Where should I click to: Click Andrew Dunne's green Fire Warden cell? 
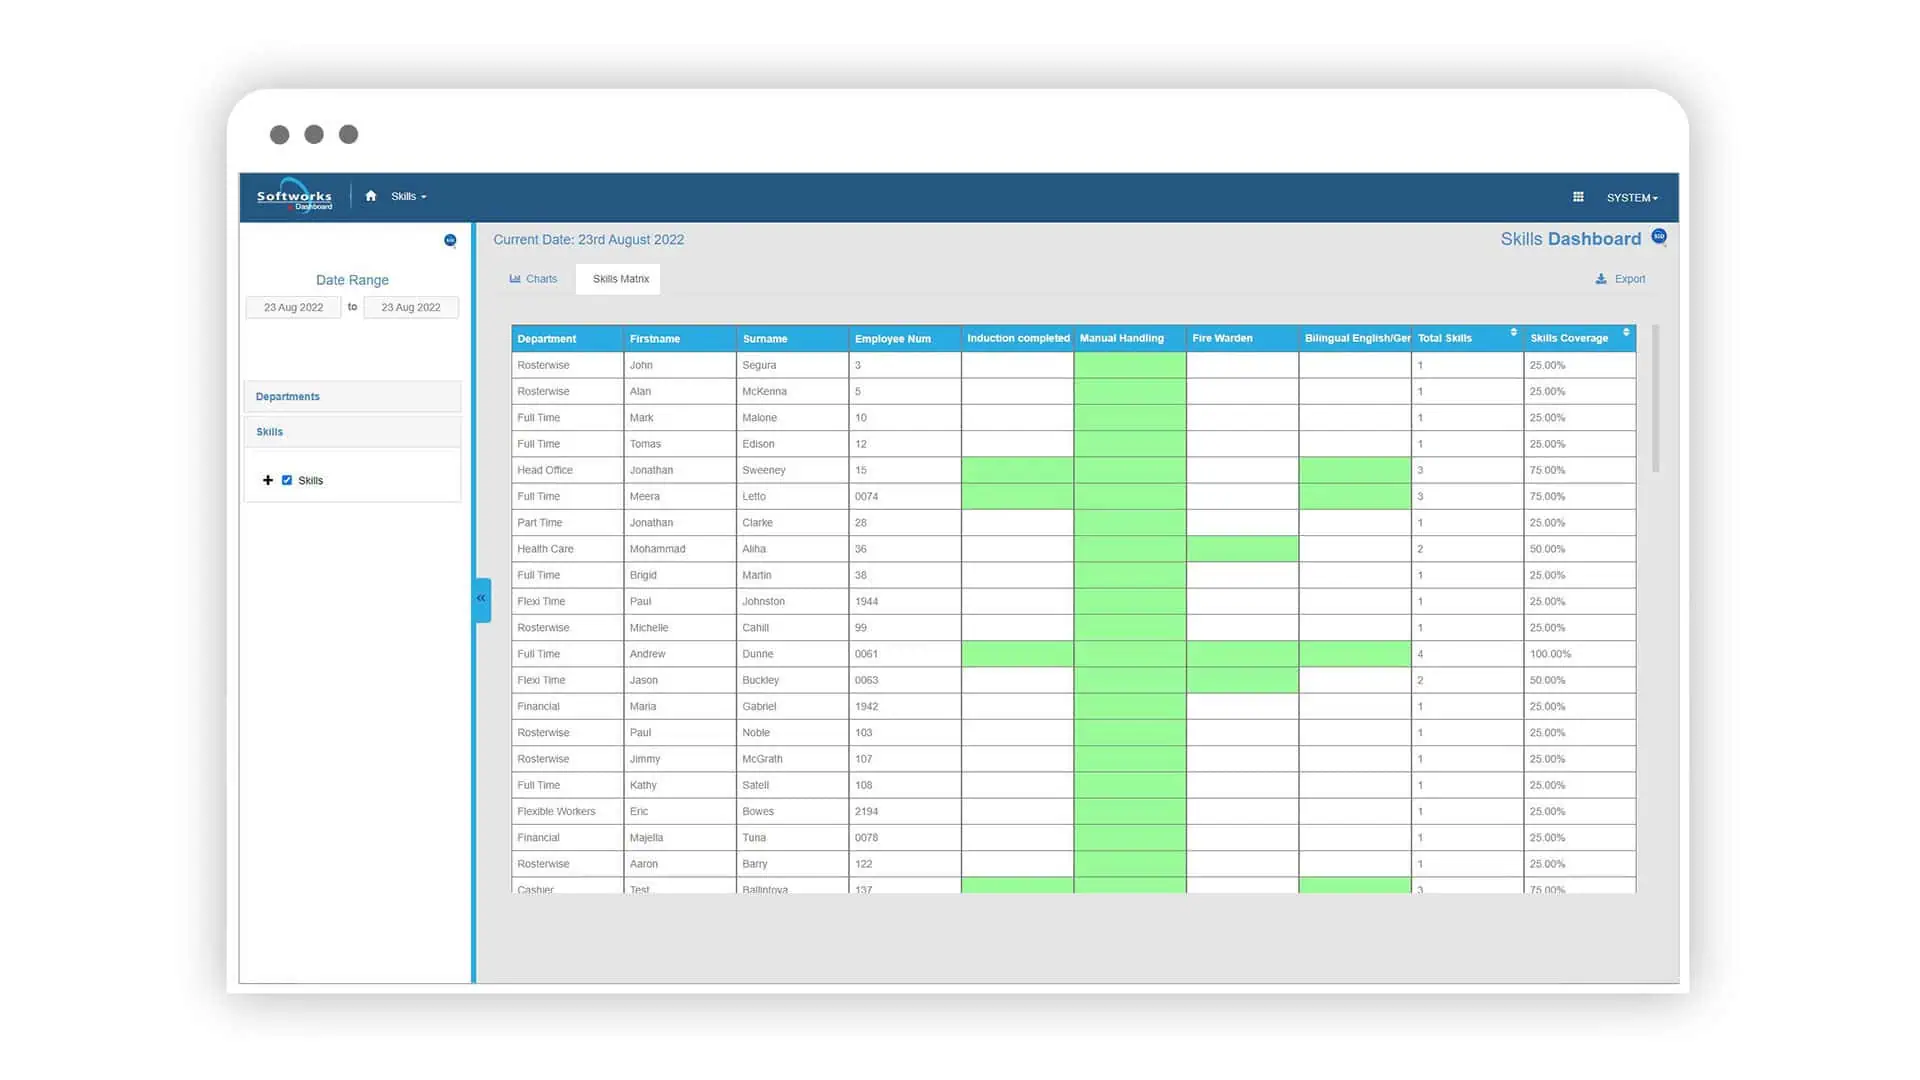(1242, 654)
